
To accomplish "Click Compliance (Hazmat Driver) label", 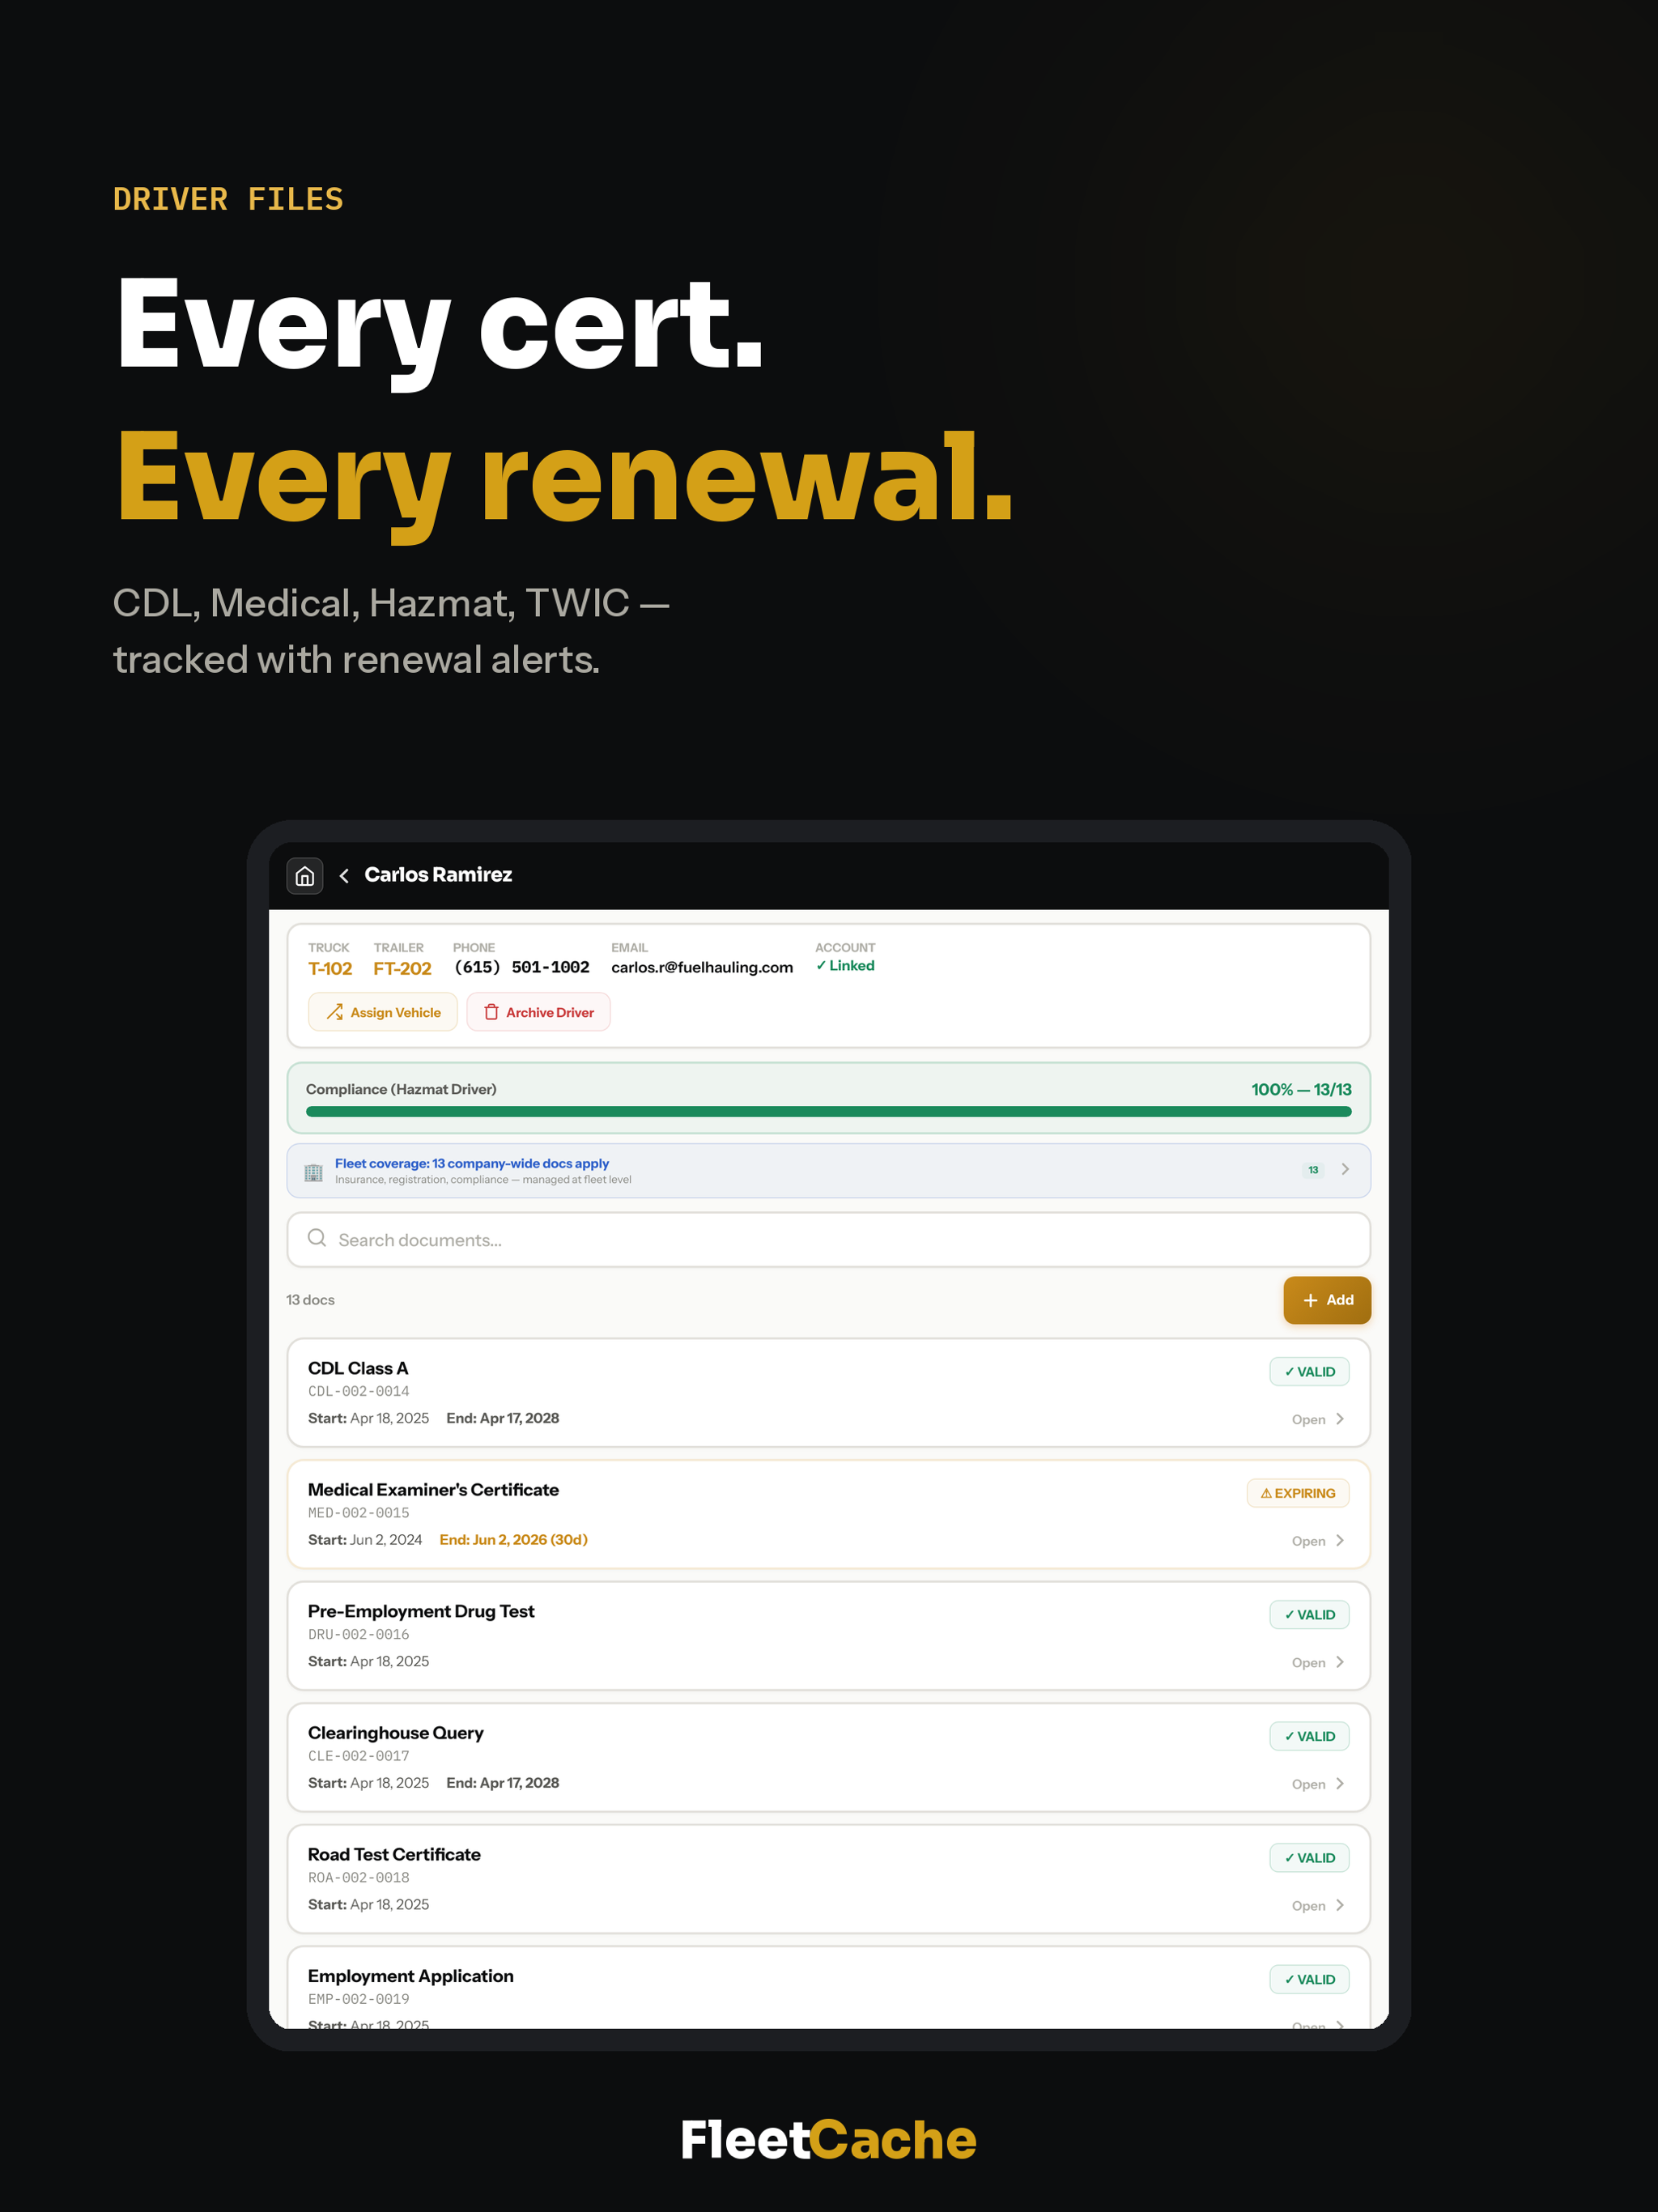I will pyautogui.click(x=401, y=1089).
